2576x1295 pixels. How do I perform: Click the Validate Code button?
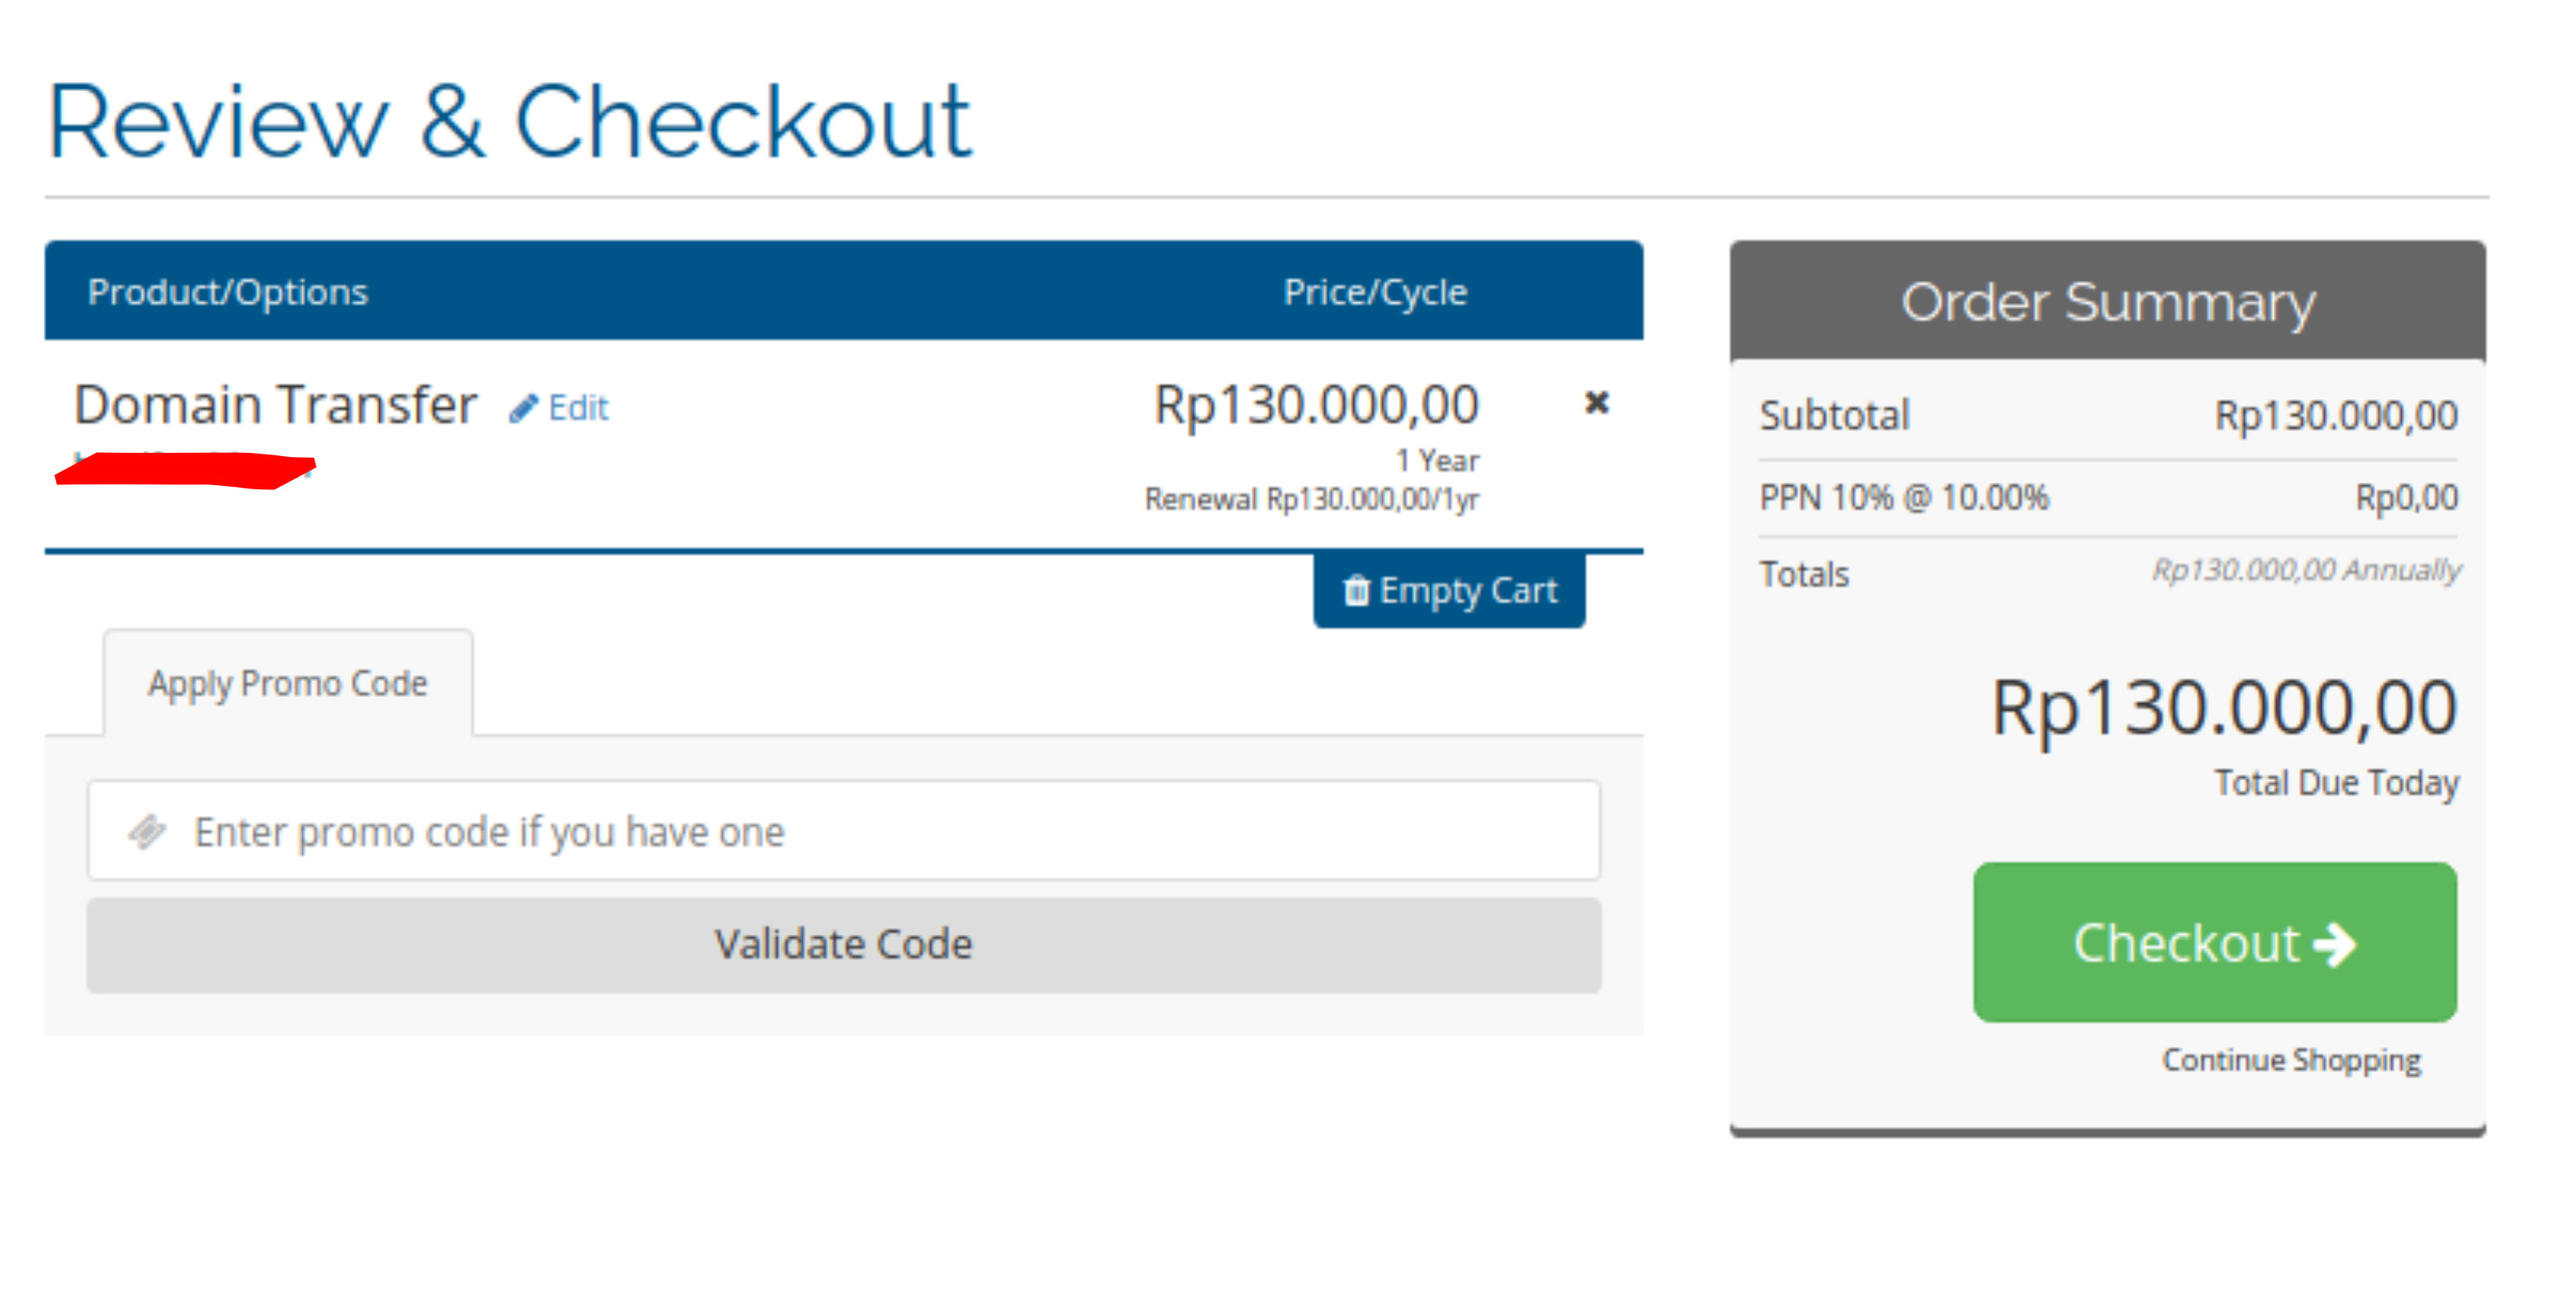coord(844,945)
